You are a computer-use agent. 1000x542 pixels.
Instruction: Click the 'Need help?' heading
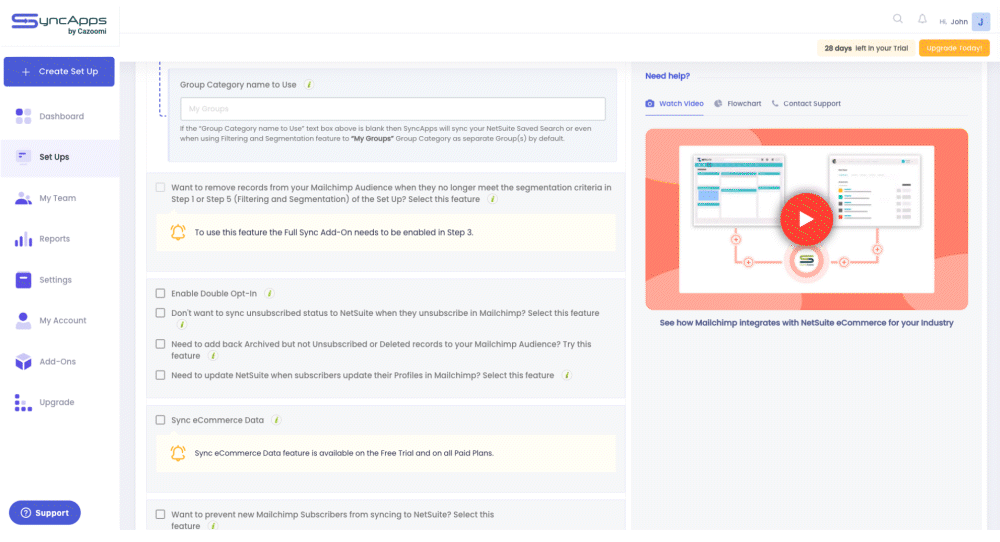pyautogui.click(x=667, y=76)
